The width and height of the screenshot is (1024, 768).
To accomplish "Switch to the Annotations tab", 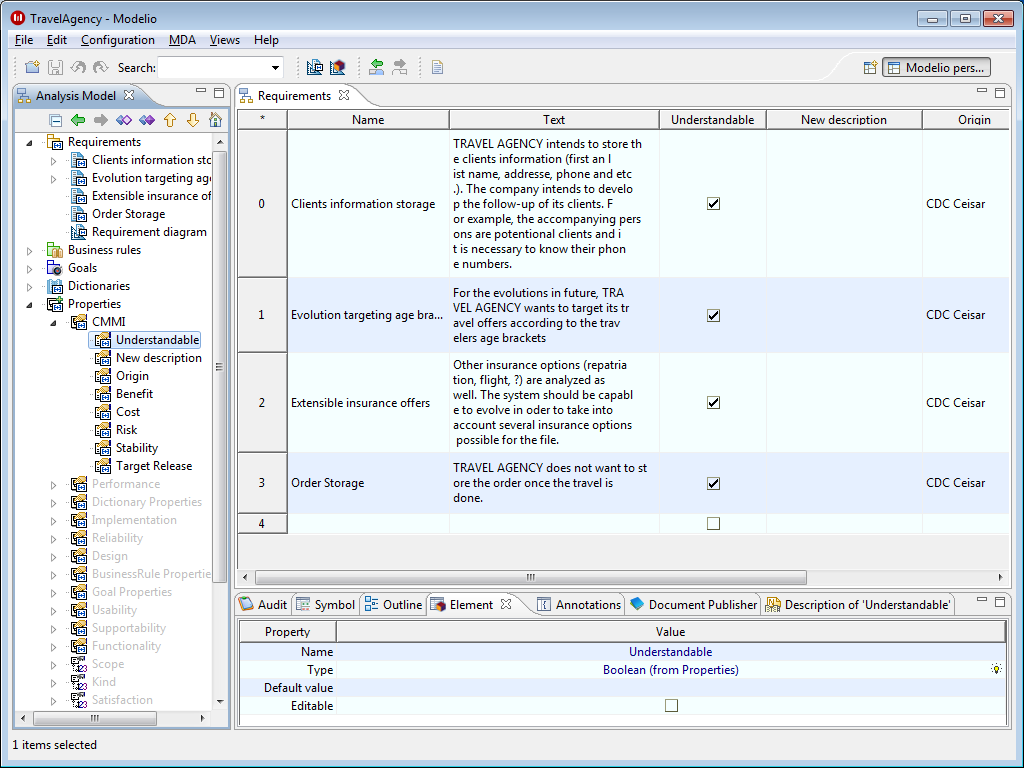I will [579, 605].
